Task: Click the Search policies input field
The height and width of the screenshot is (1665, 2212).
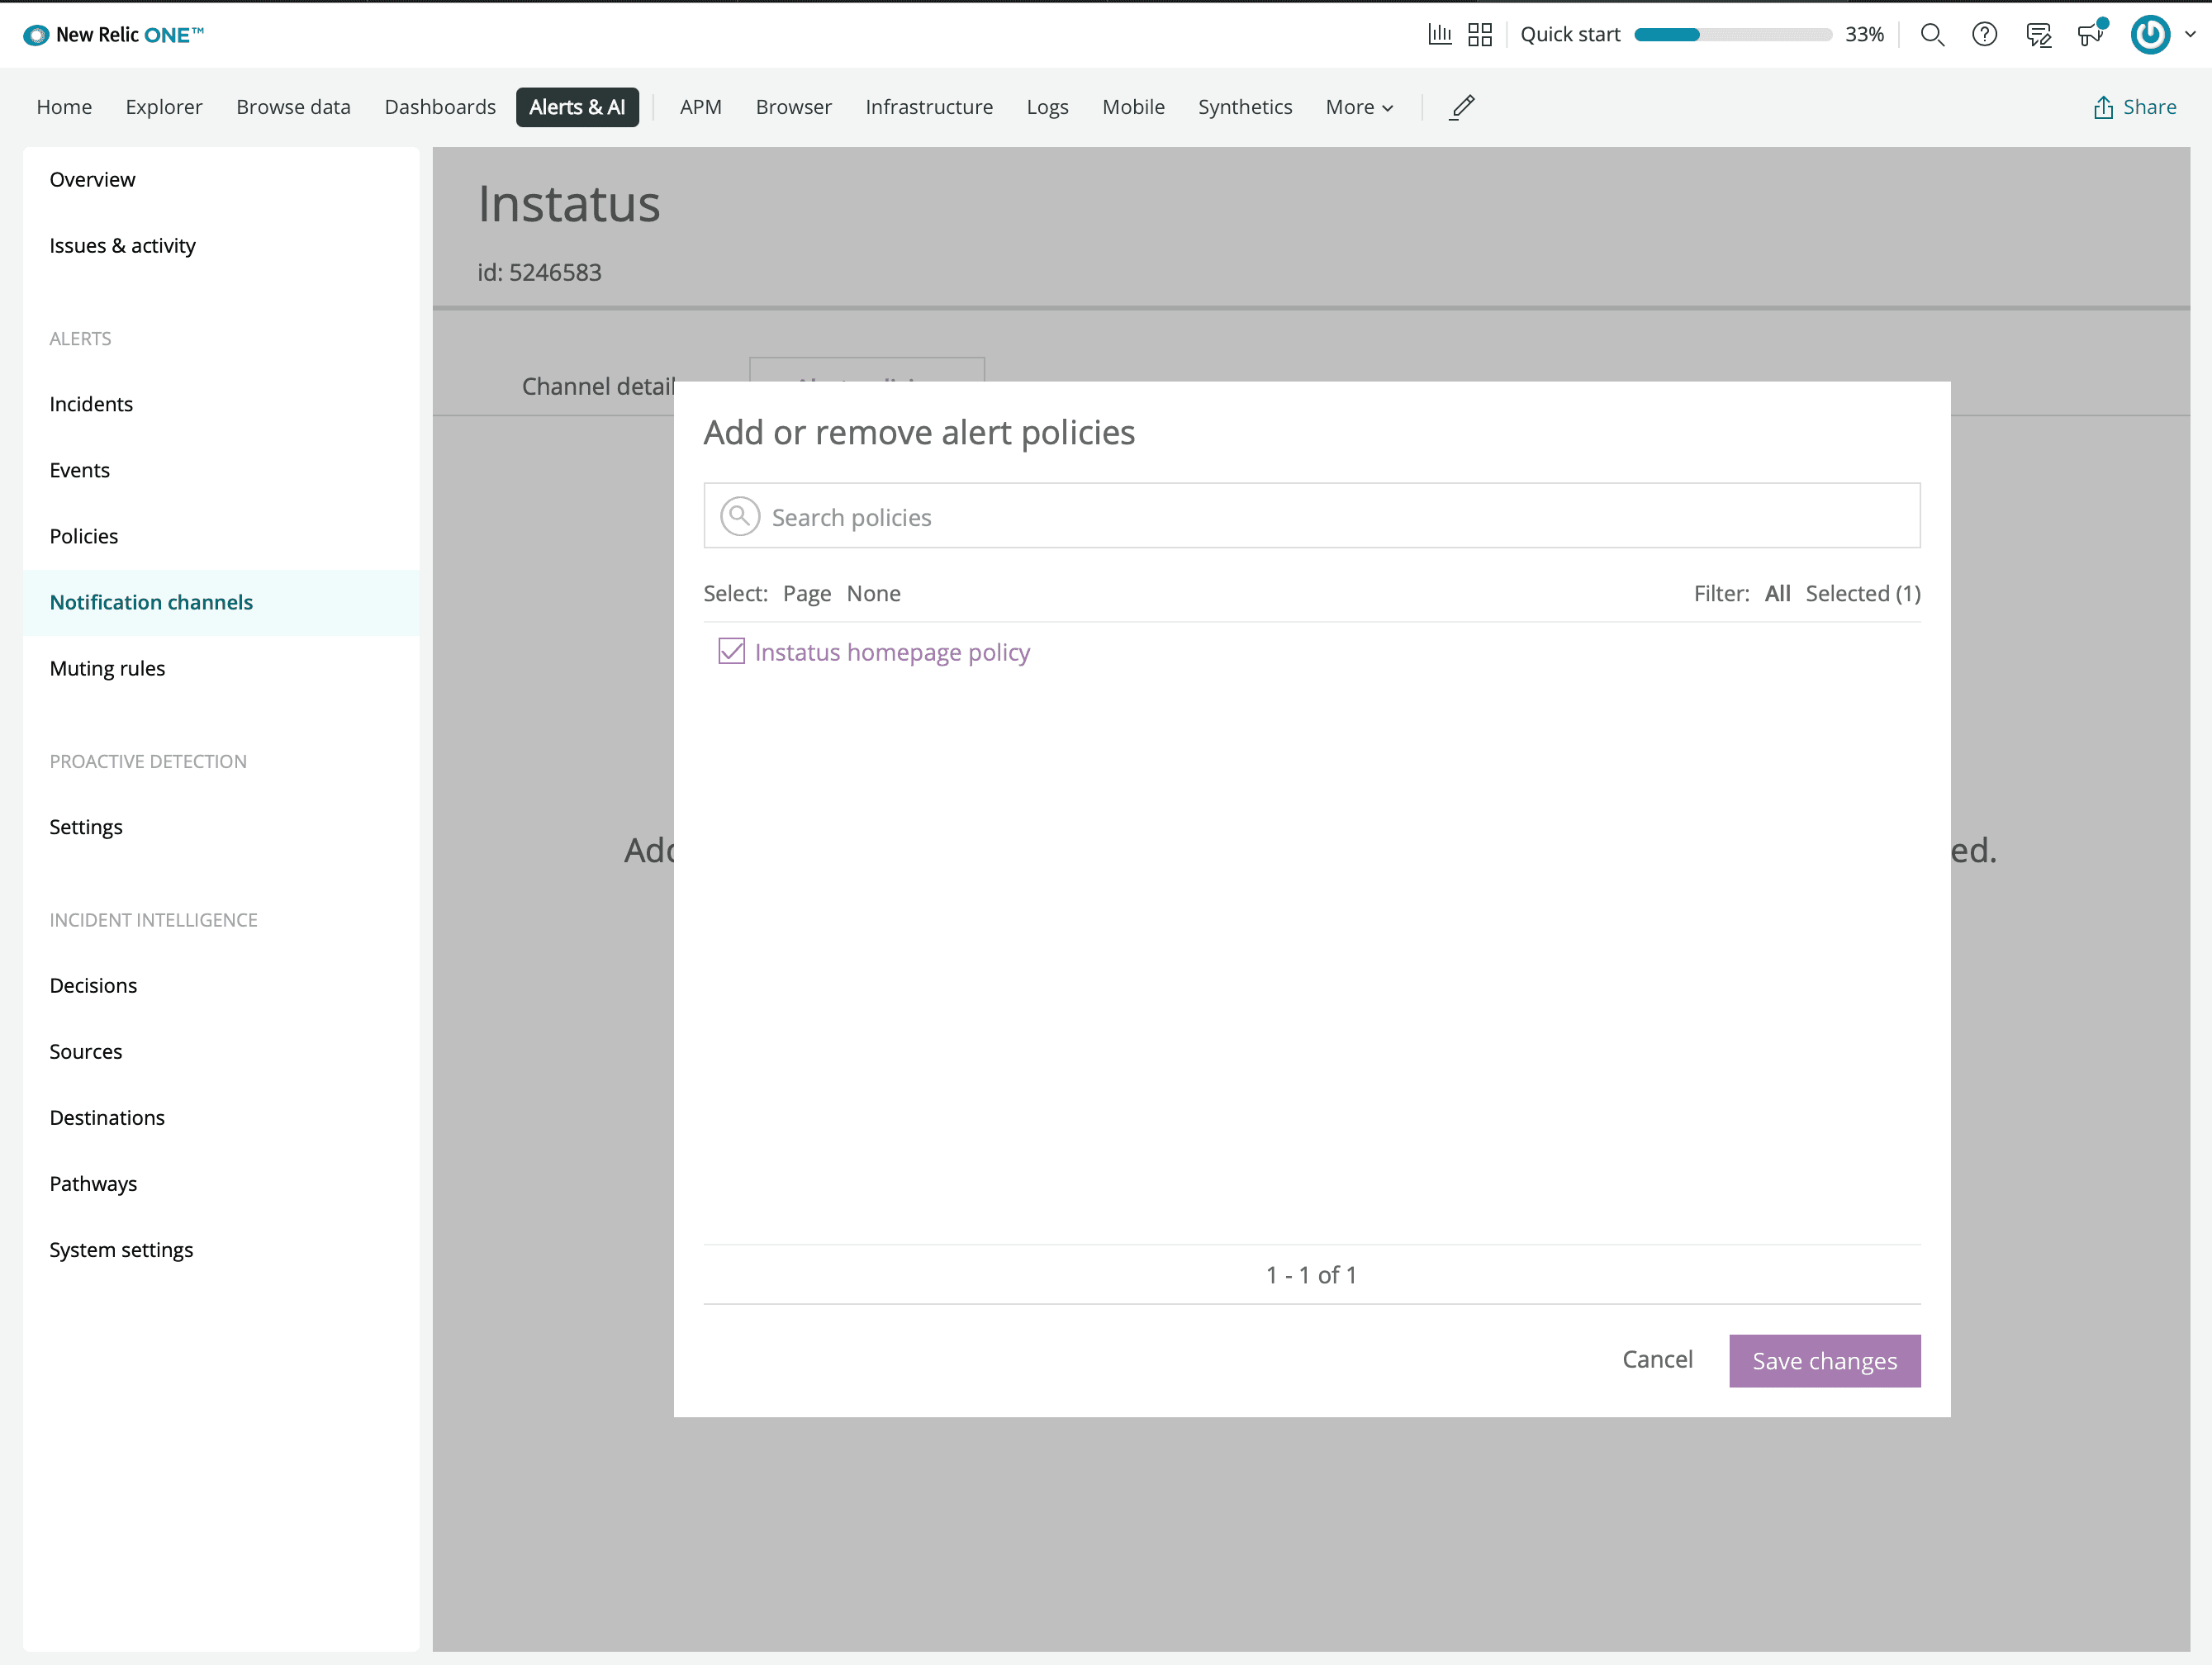Action: (1312, 518)
